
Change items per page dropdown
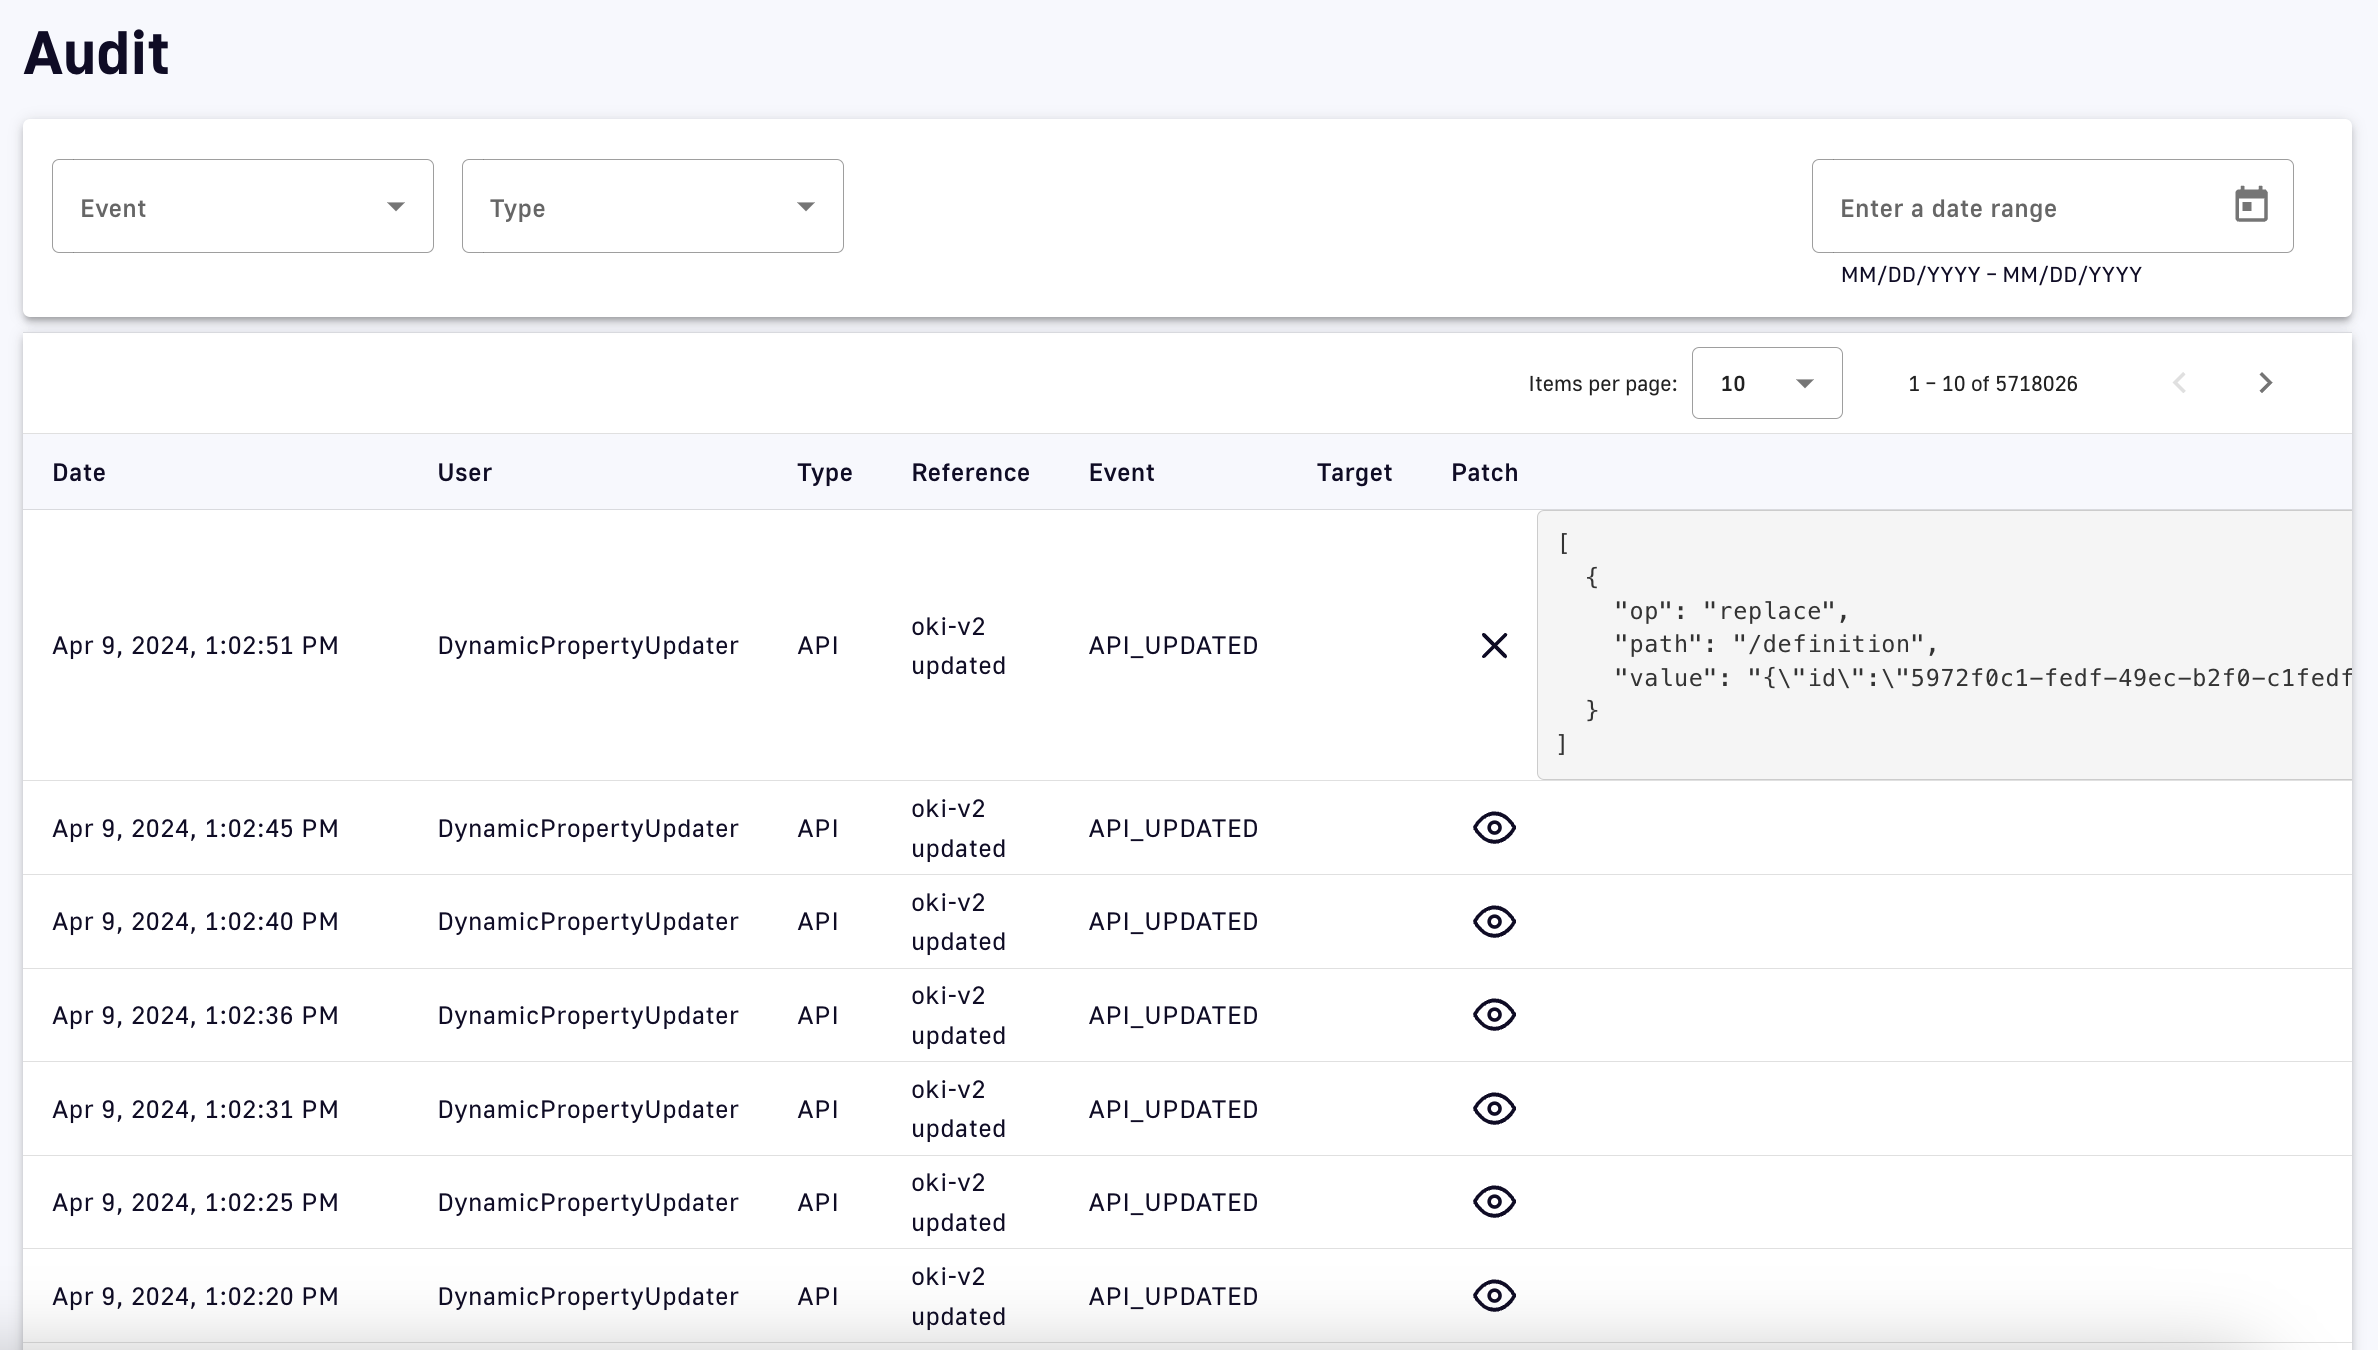[x=1766, y=383]
